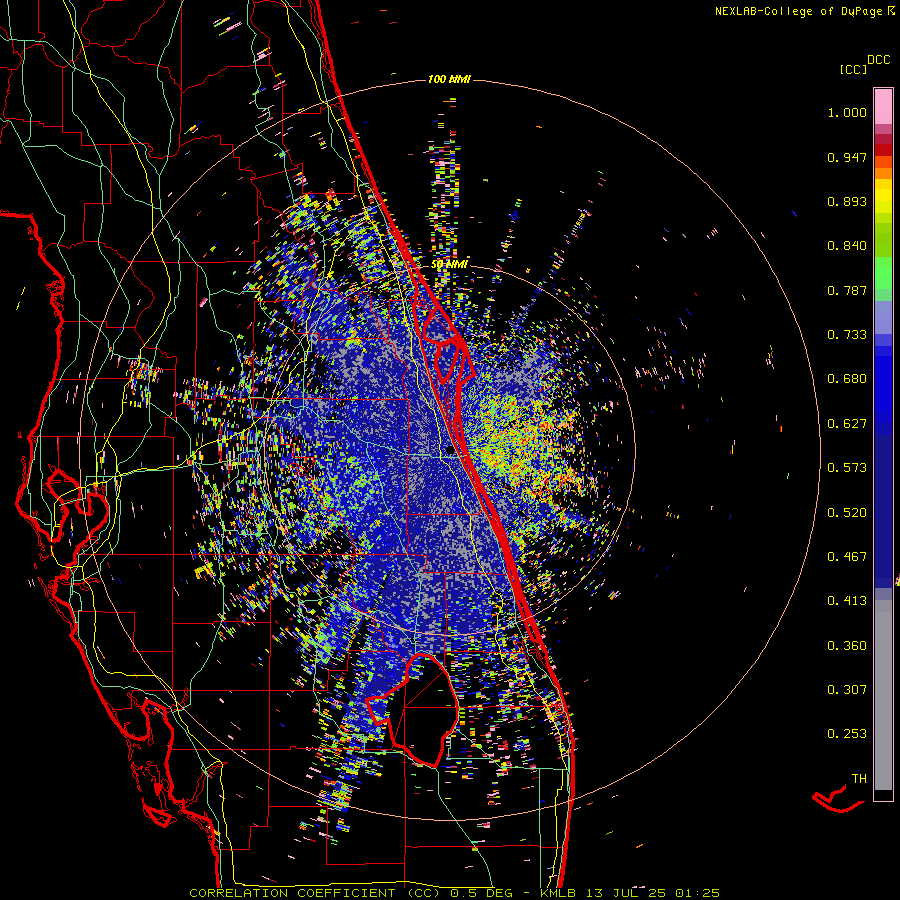The width and height of the screenshot is (900, 900).
Task: Click the 0.893 scale value
Action: (x=847, y=201)
